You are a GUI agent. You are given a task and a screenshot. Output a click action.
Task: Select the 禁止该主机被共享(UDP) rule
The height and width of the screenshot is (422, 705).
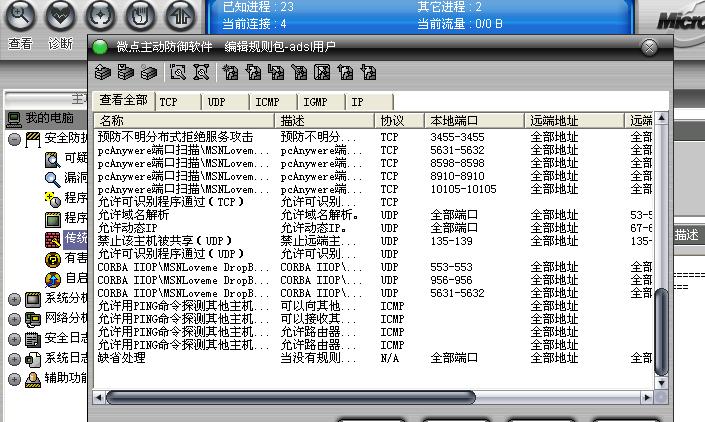tap(373, 241)
